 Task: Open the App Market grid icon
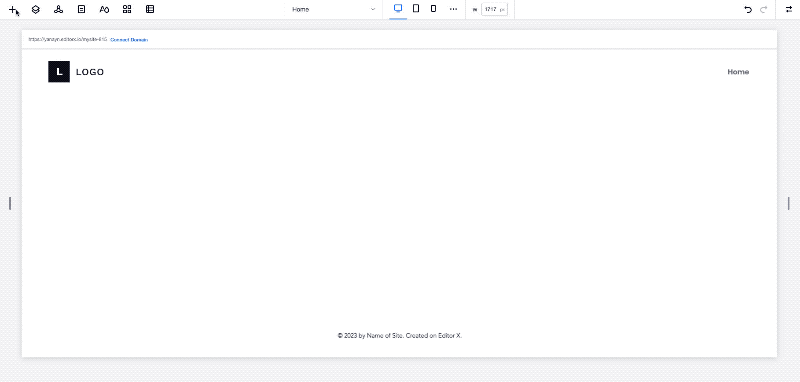(127, 9)
